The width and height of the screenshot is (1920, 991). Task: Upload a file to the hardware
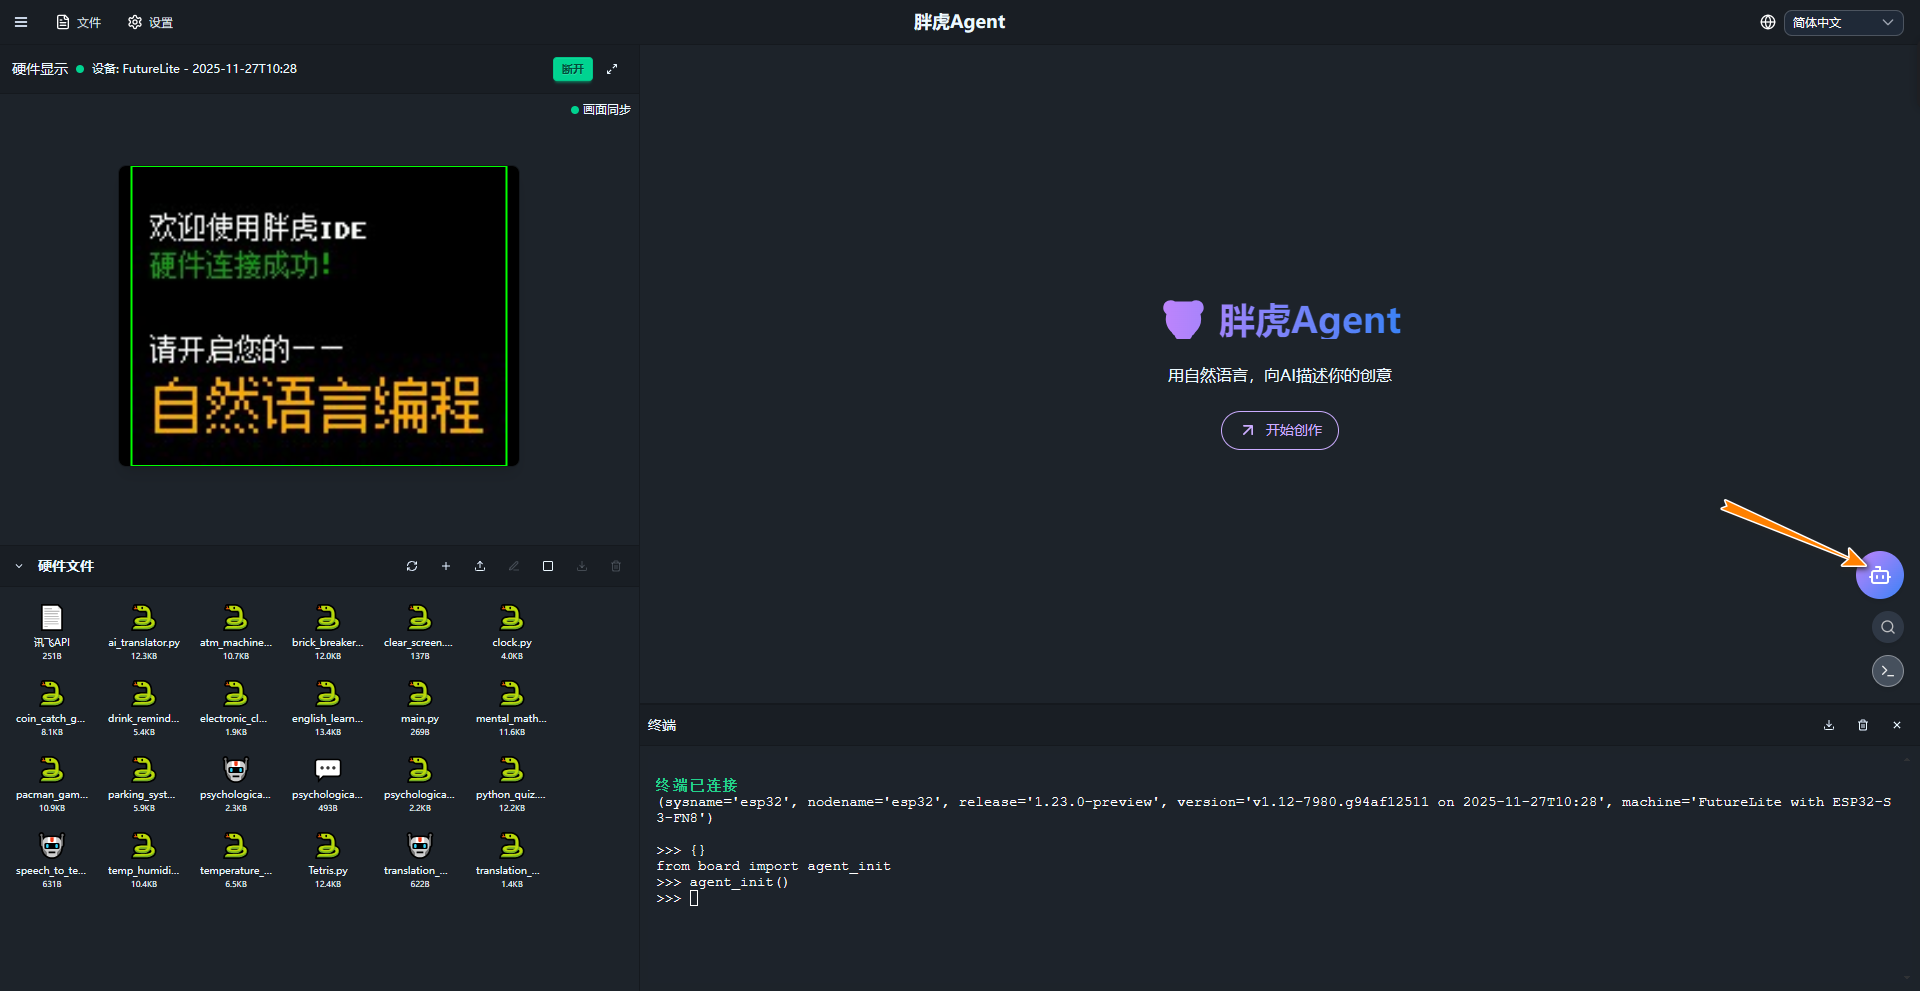tap(480, 566)
